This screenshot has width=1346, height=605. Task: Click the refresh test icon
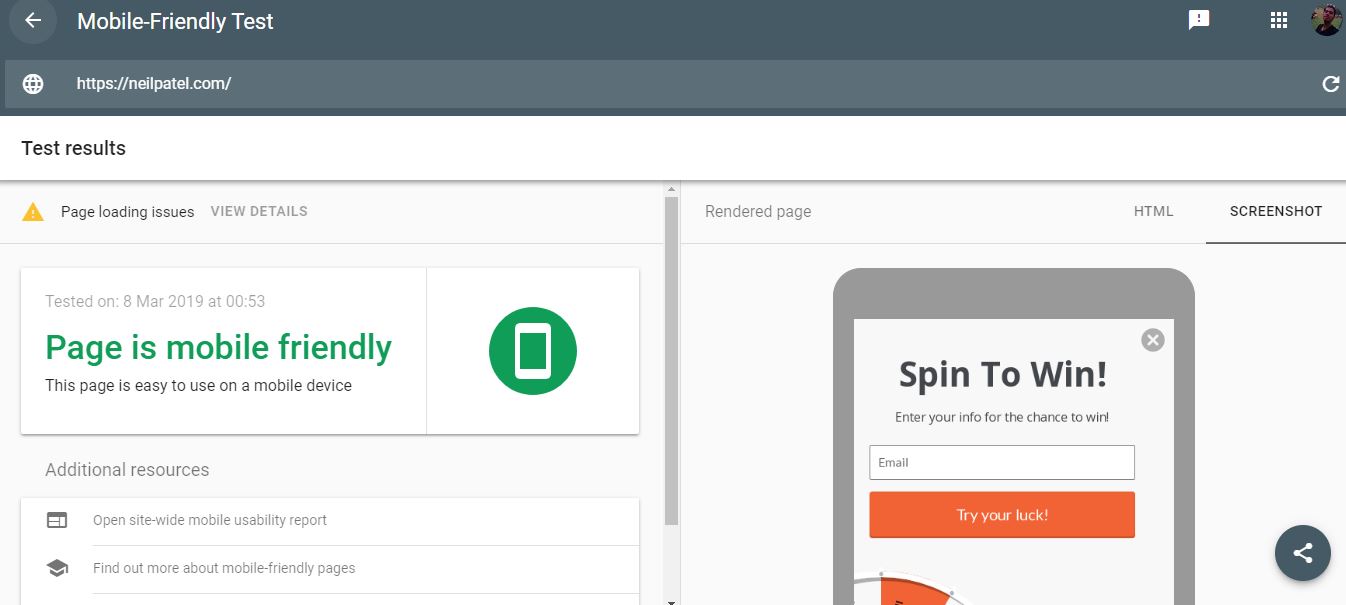coord(1330,84)
